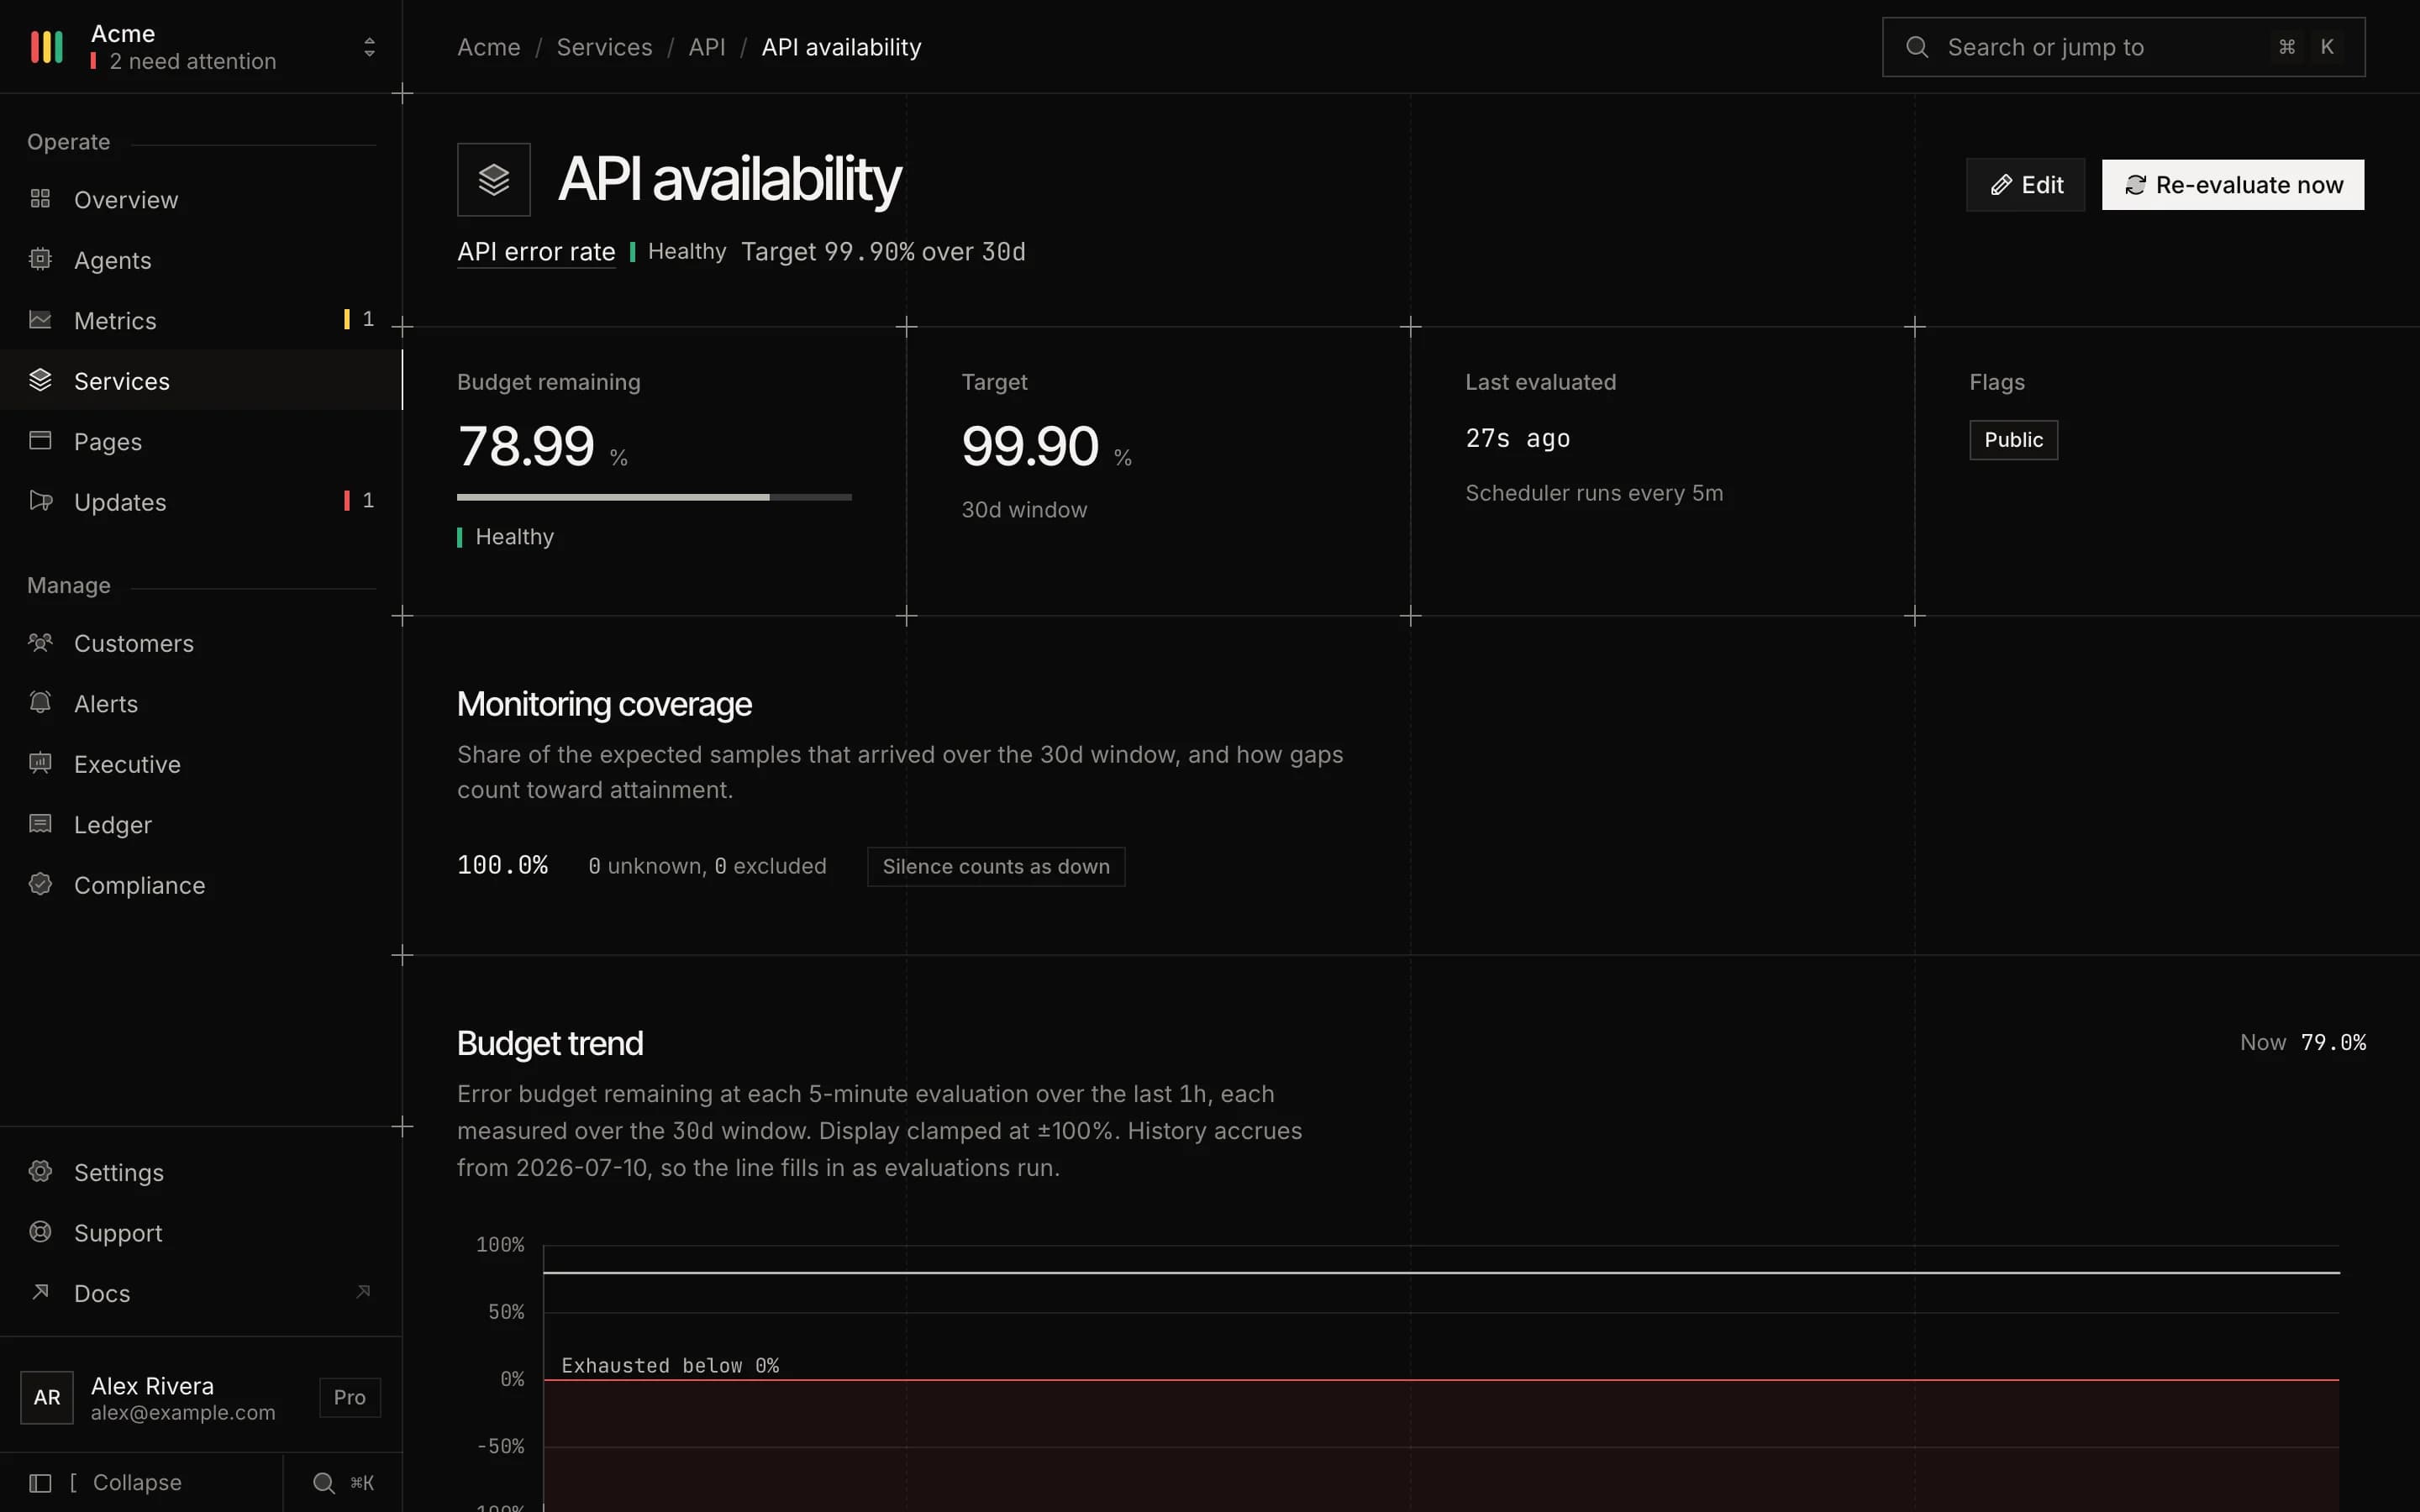Open Alex Rivera account profile
The height and width of the screenshot is (1512, 2420).
200,1398
